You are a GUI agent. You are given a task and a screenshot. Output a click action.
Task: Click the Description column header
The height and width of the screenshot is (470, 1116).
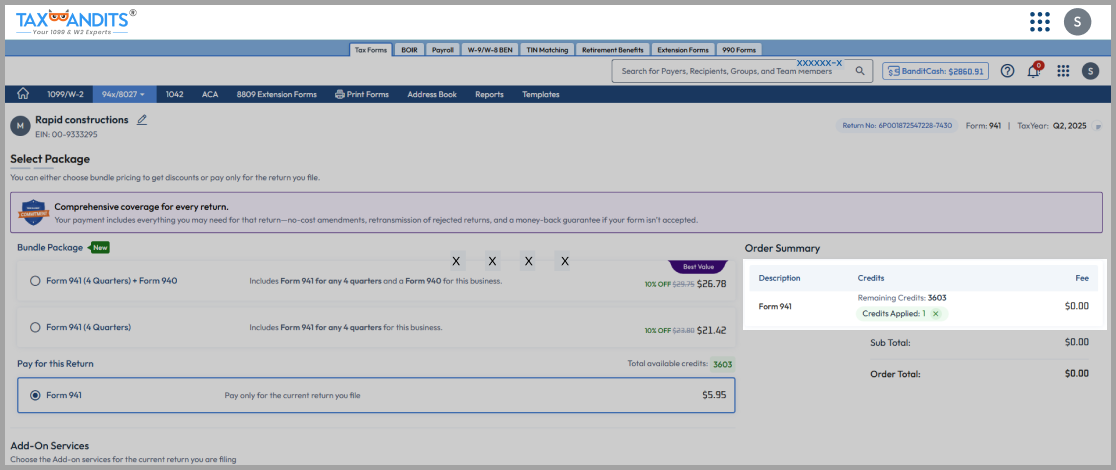(779, 278)
